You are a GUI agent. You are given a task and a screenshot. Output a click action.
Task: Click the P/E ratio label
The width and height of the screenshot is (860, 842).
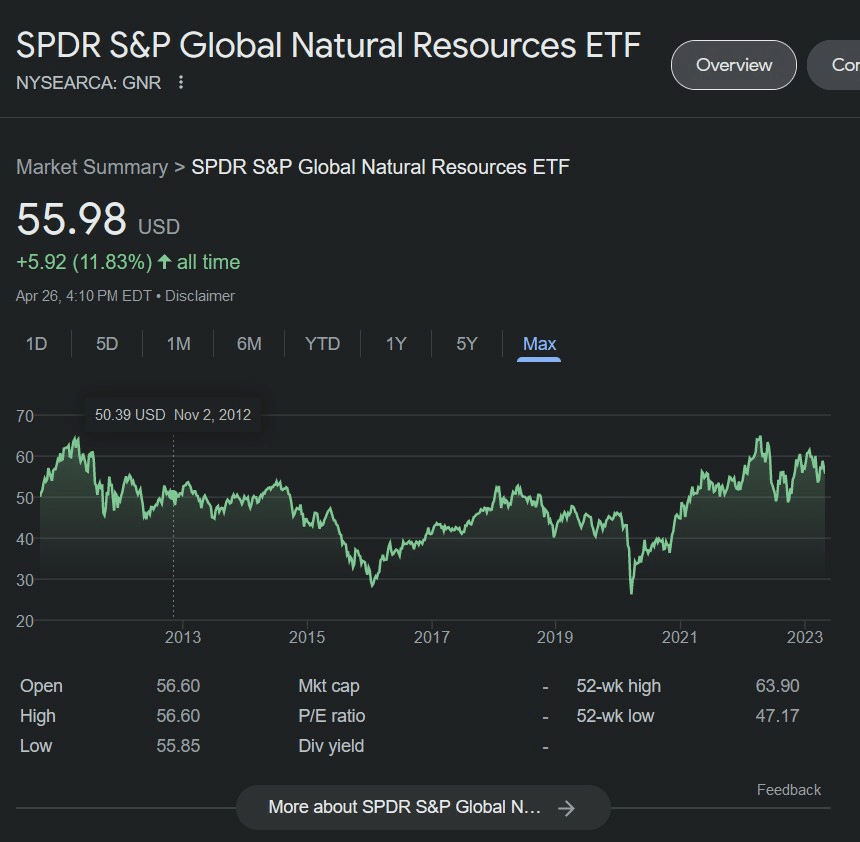pyautogui.click(x=332, y=716)
